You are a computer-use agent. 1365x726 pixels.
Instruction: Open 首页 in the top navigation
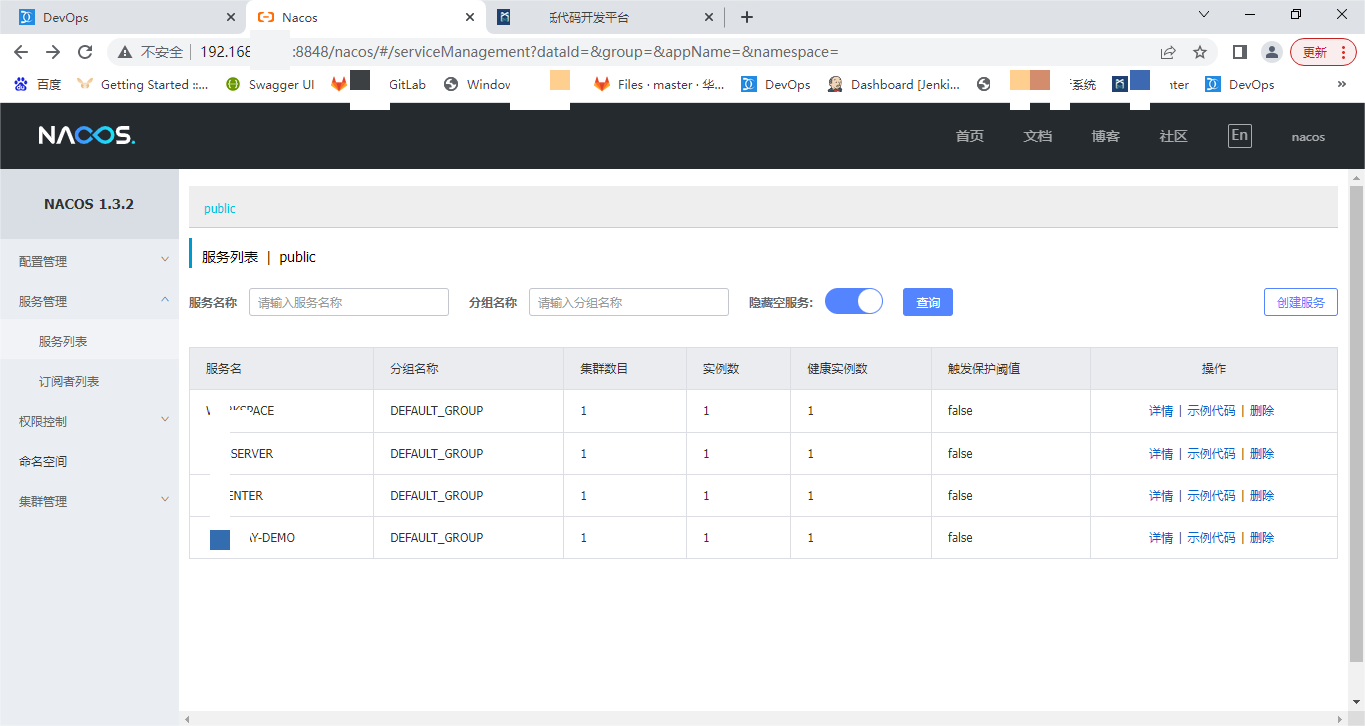click(970, 136)
